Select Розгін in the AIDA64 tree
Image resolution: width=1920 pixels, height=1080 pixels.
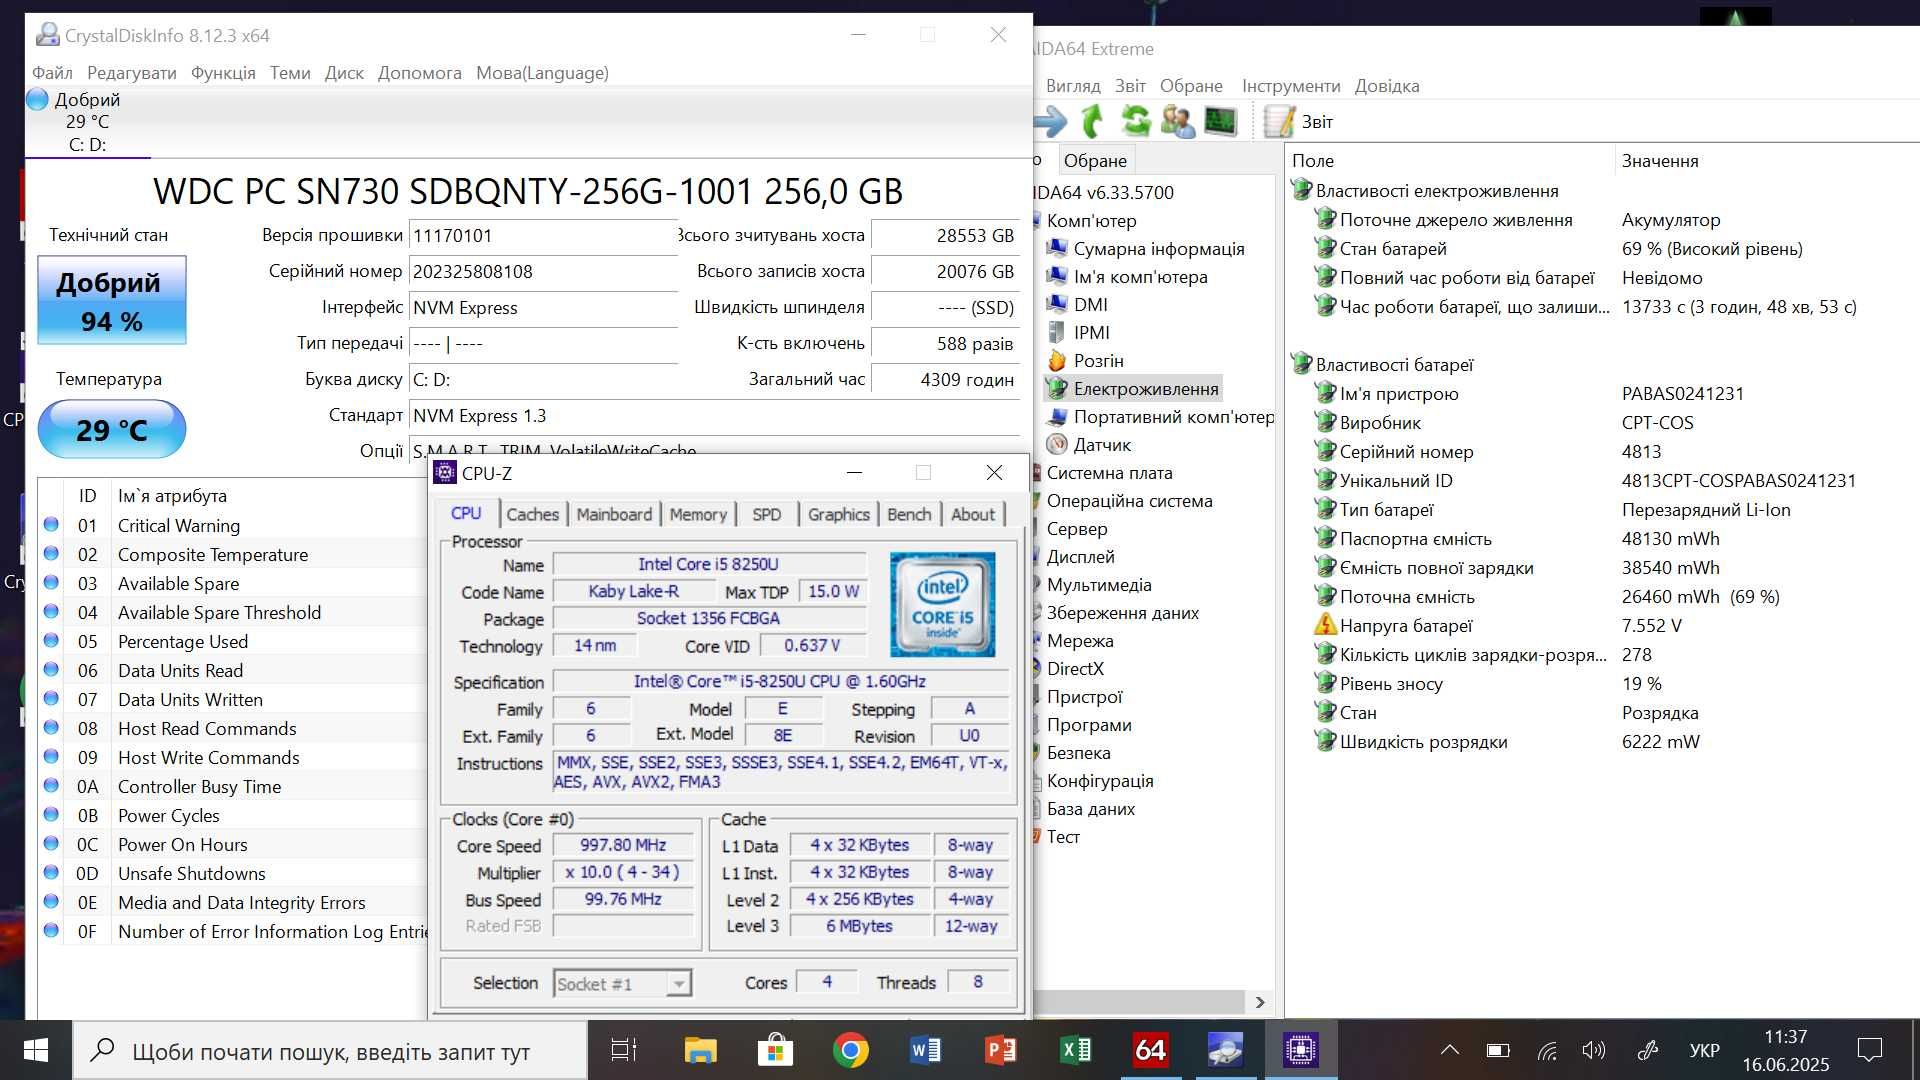click(x=1098, y=361)
